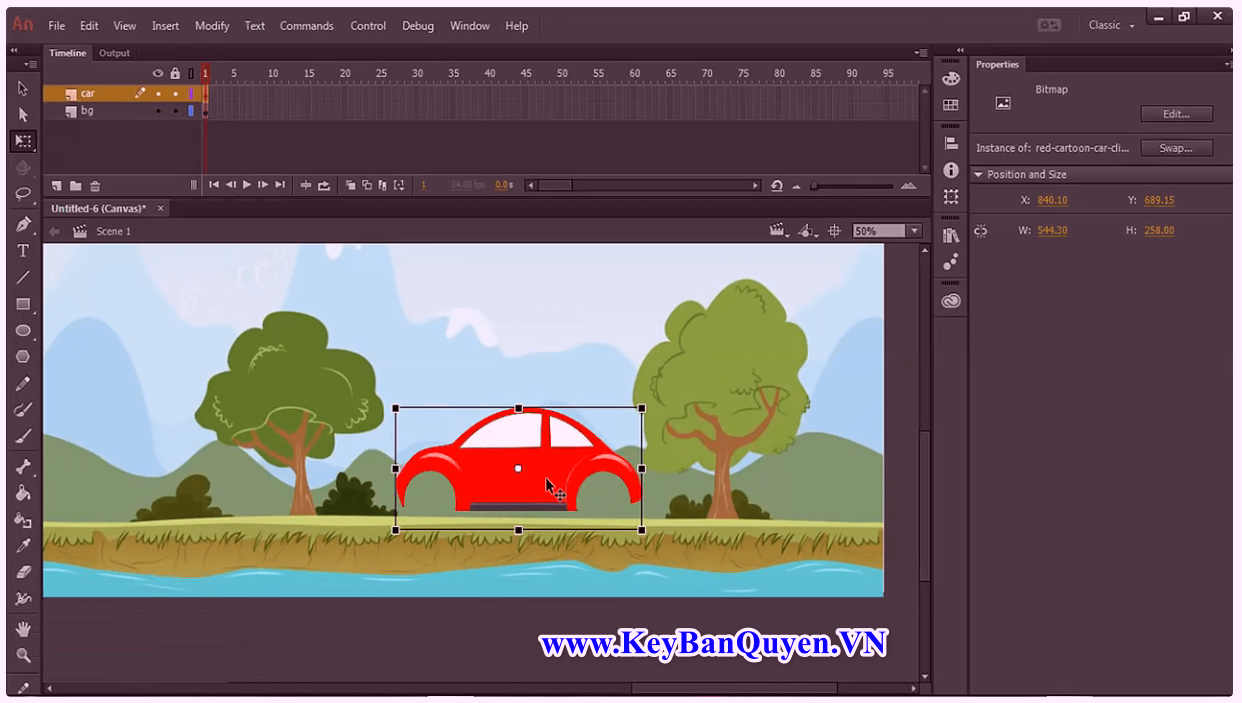Switch to the Output tab
This screenshot has height=703, width=1242.
point(114,52)
